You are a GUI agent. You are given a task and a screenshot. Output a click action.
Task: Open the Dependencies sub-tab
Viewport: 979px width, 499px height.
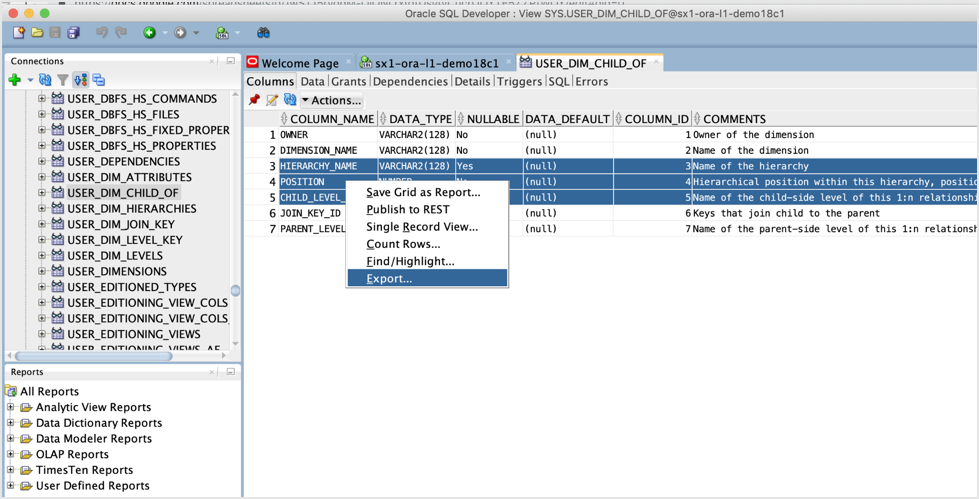click(x=410, y=81)
